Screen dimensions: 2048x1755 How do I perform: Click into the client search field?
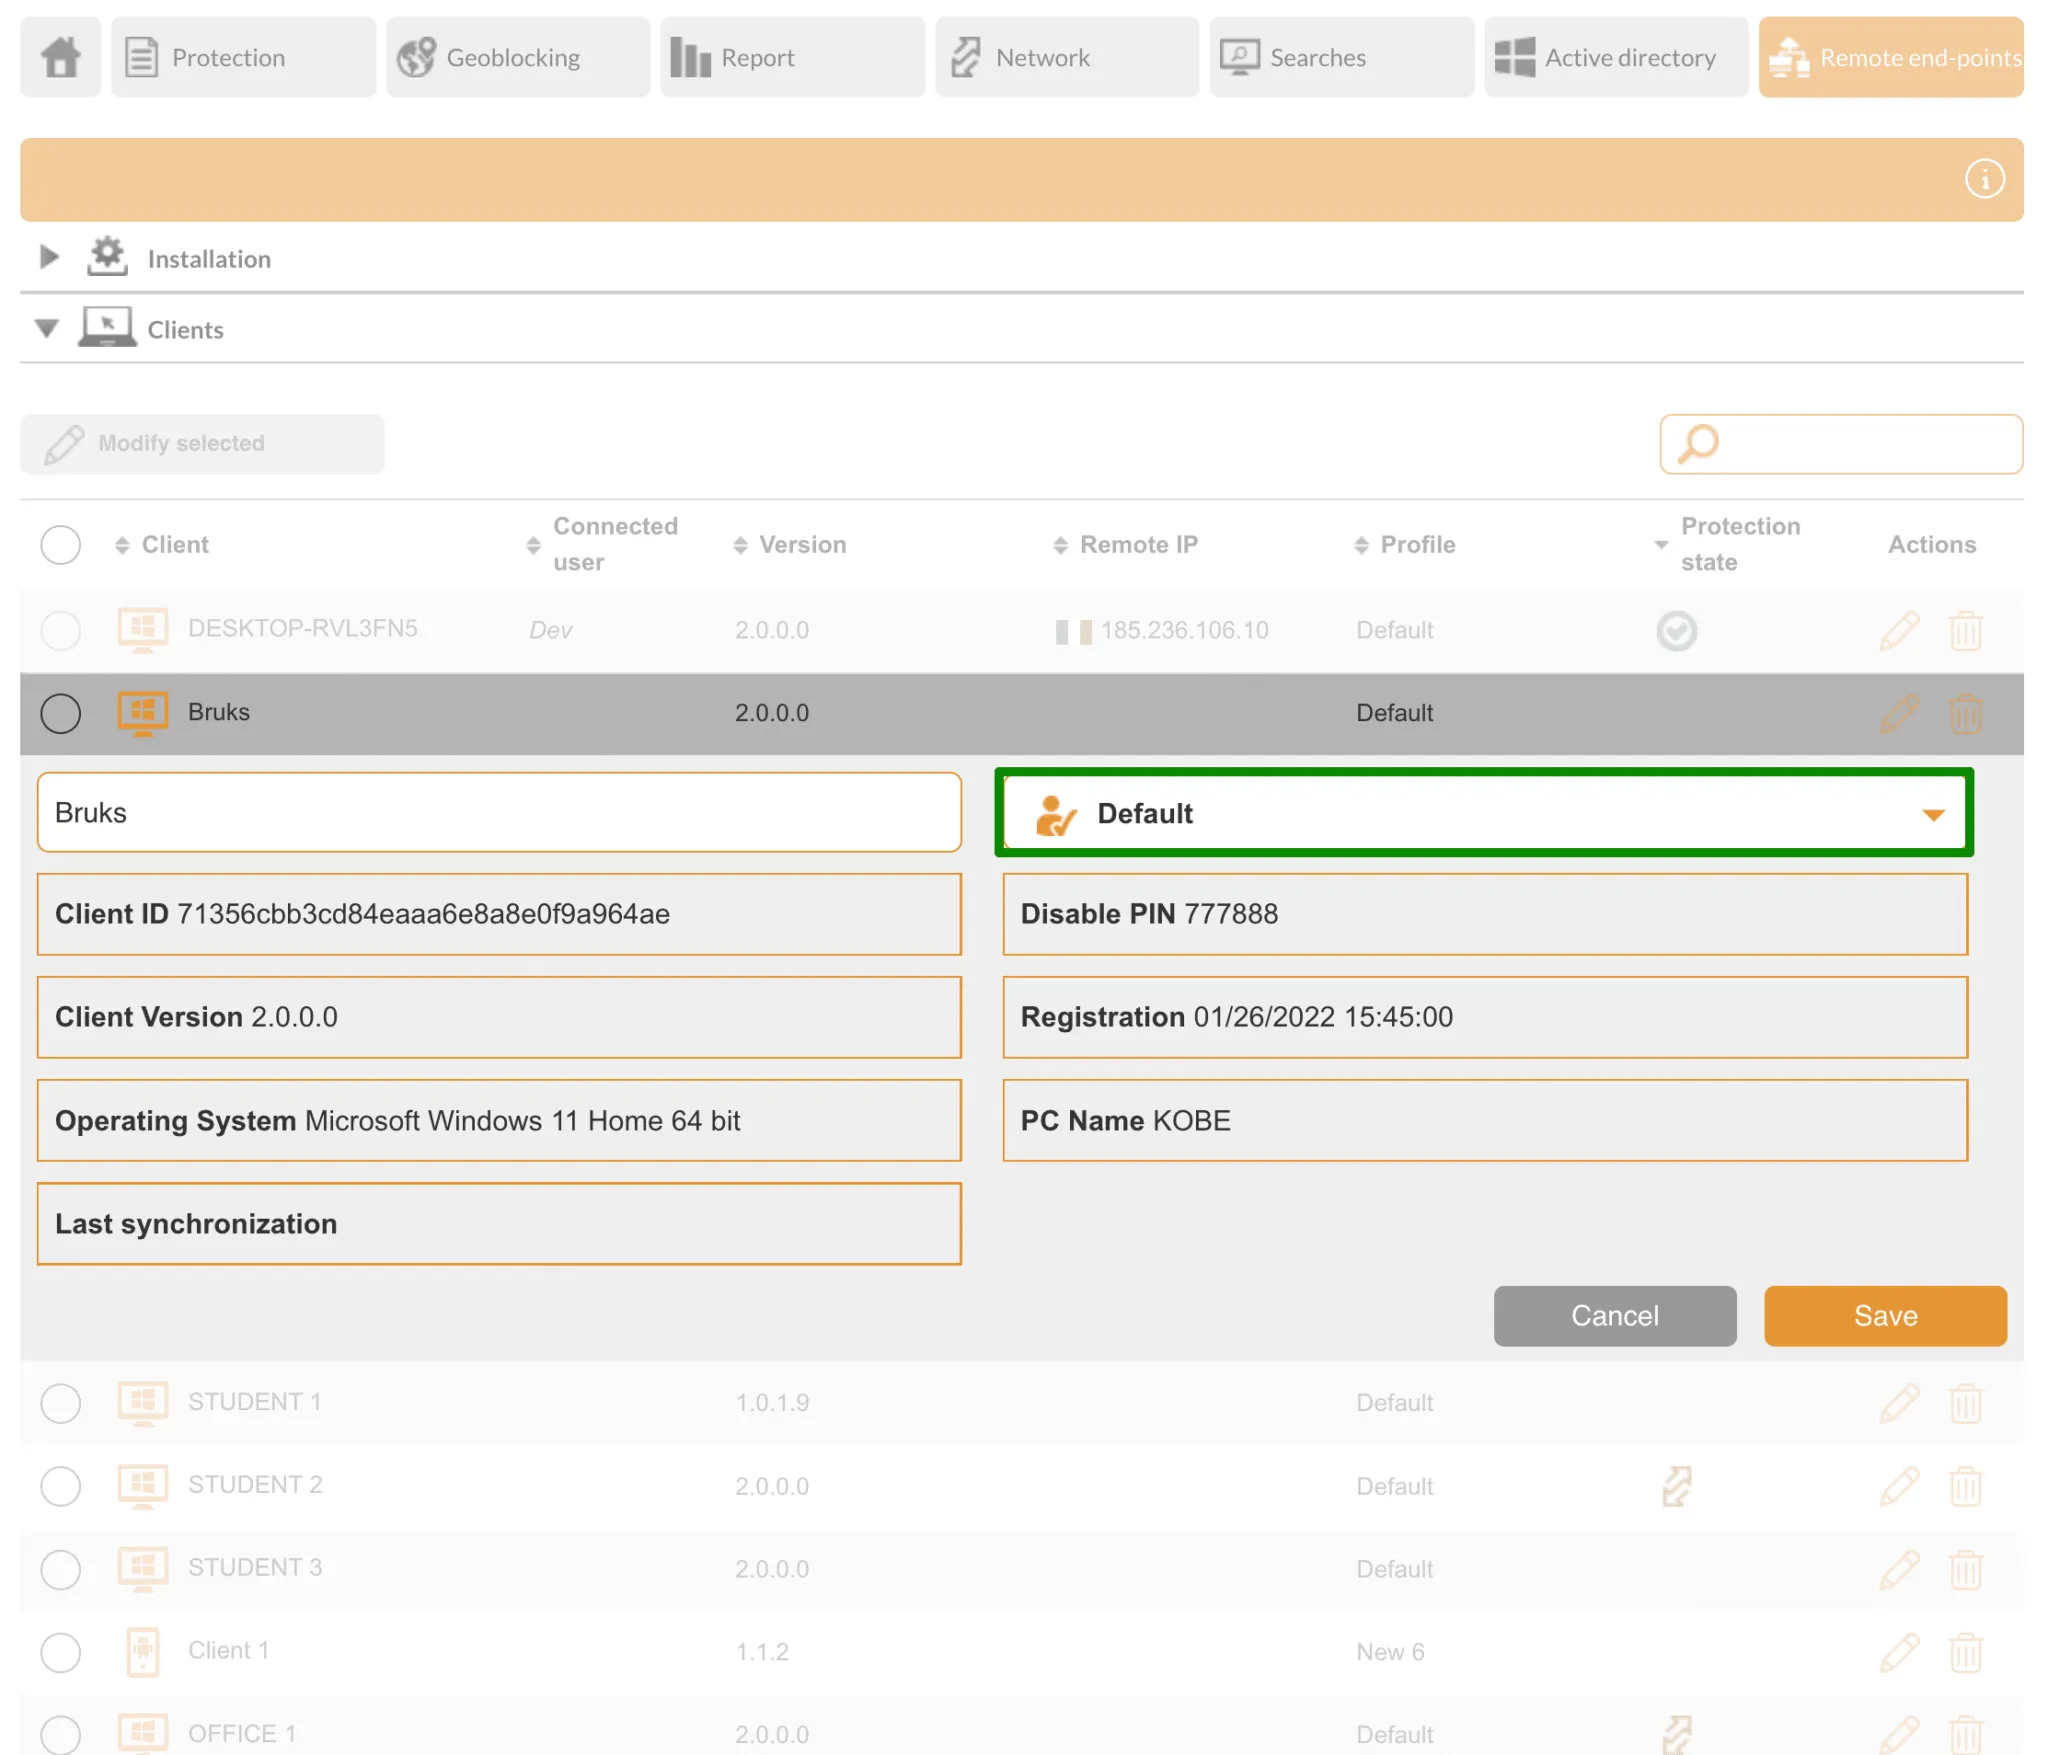point(1841,444)
